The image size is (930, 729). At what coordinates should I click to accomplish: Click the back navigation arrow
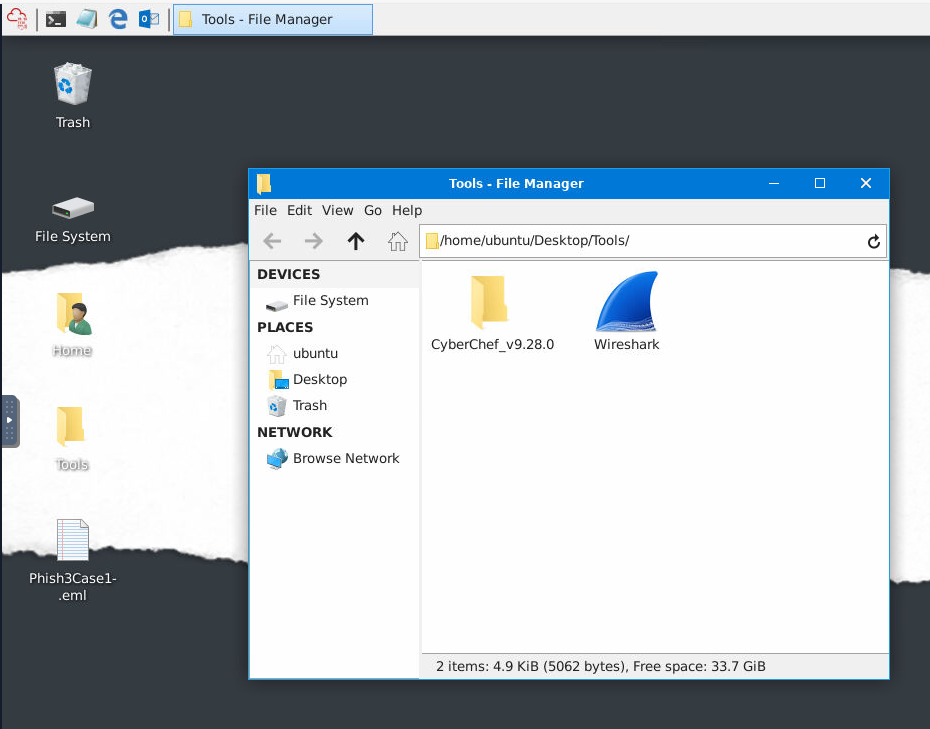pos(272,241)
